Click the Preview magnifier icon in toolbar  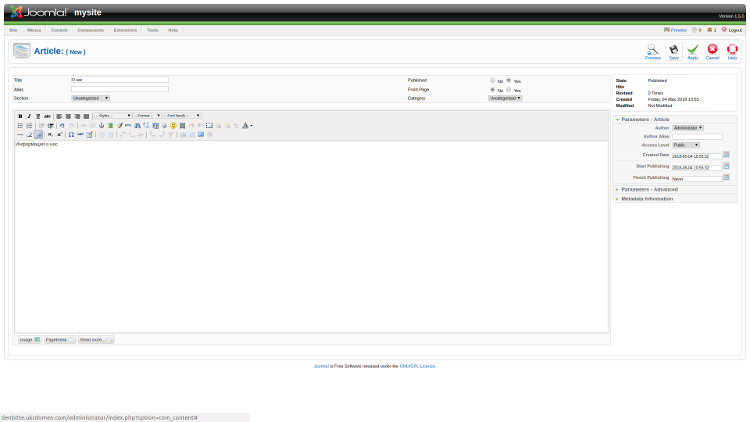click(x=652, y=50)
